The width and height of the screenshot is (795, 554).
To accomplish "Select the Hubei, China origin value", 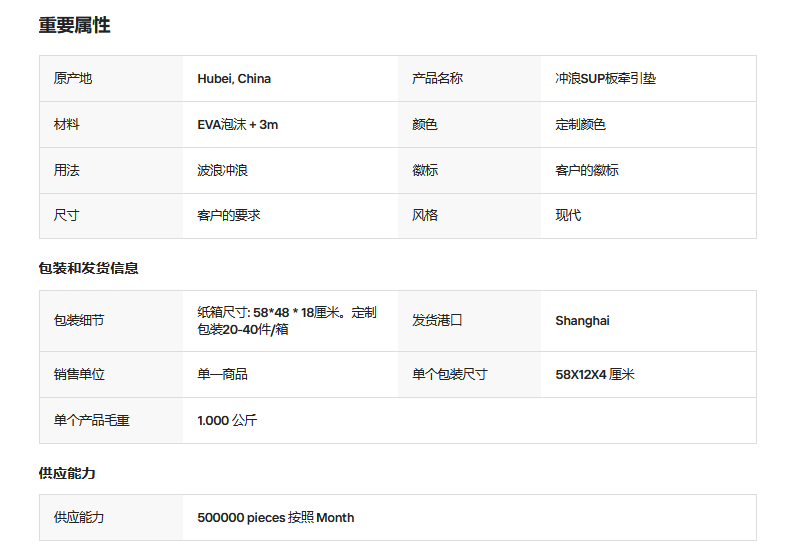I will (234, 79).
